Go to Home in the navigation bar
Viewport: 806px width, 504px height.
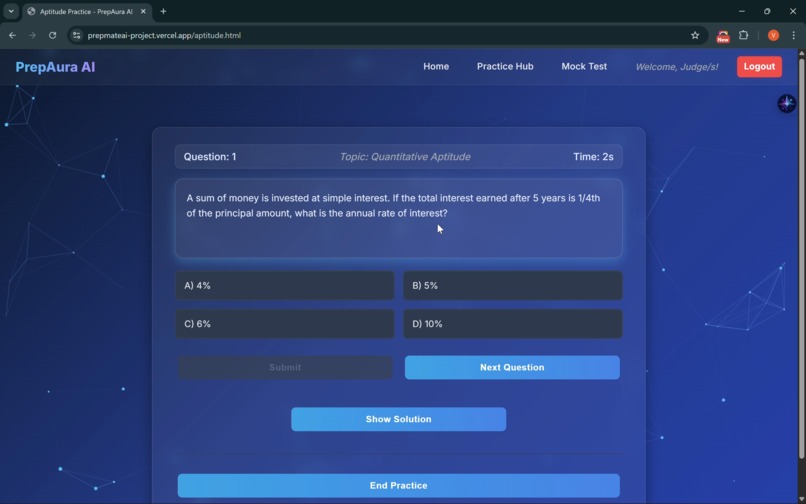(x=436, y=66)
